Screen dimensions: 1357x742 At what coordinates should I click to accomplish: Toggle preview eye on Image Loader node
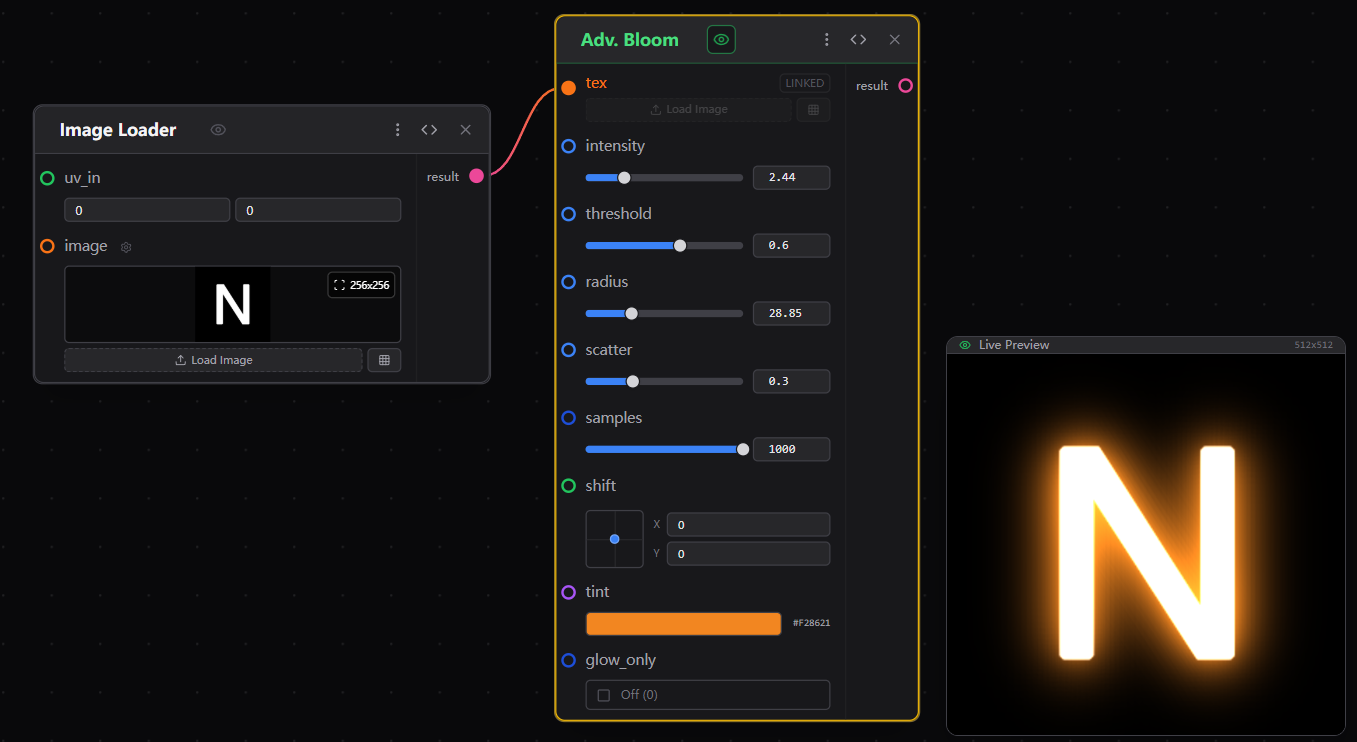pyautogui.click(x=218, y=130)
